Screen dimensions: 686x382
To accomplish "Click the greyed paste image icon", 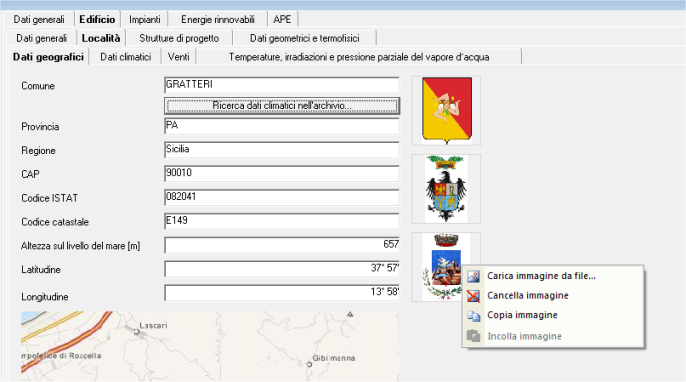I will (473, 336).
